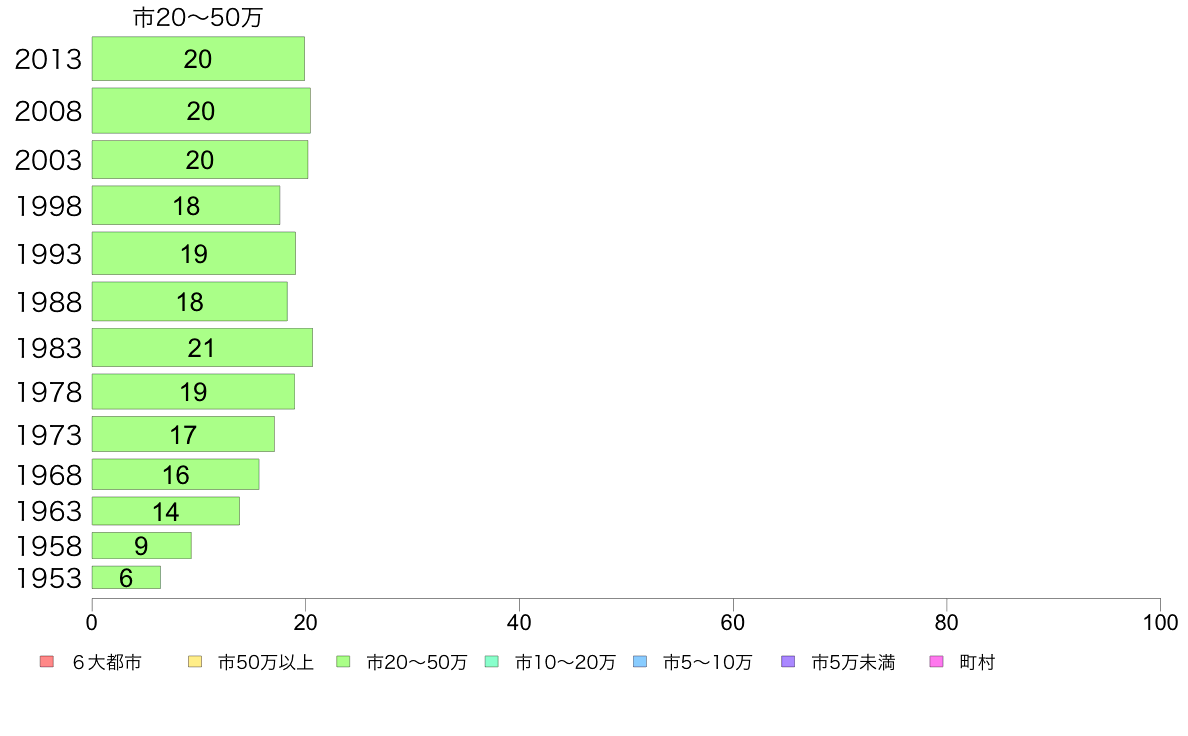Select the 市50万以上 legend label text
This screenshot has height=736, width=1188.
(x=266, y=662)
